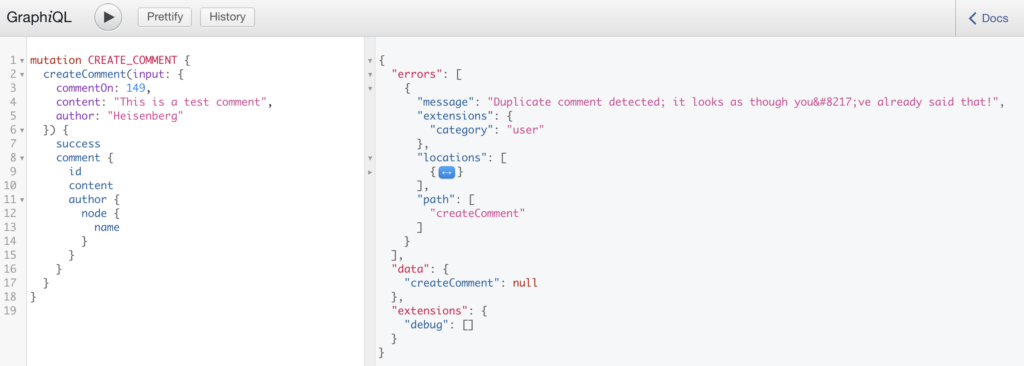Click the Docs chevron arrow icon
Screen dimensions: 1024x366
973,18
